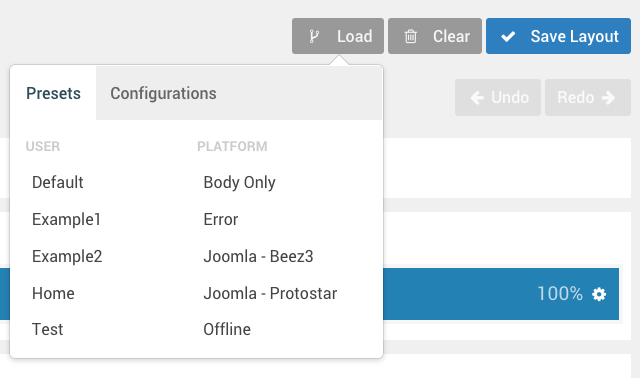Viewport: 640px width, 378px height.
Task: Choose the Offline platform preset
Action: [x=227, y=329]
